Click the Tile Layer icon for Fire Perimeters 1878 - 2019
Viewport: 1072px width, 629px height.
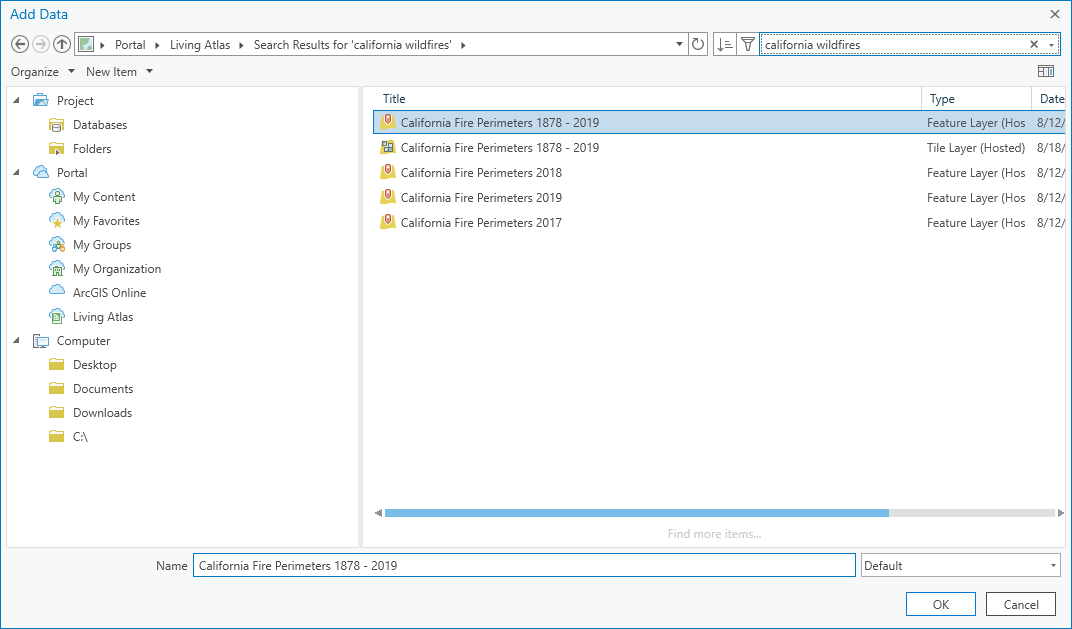[x=388, y=147]
